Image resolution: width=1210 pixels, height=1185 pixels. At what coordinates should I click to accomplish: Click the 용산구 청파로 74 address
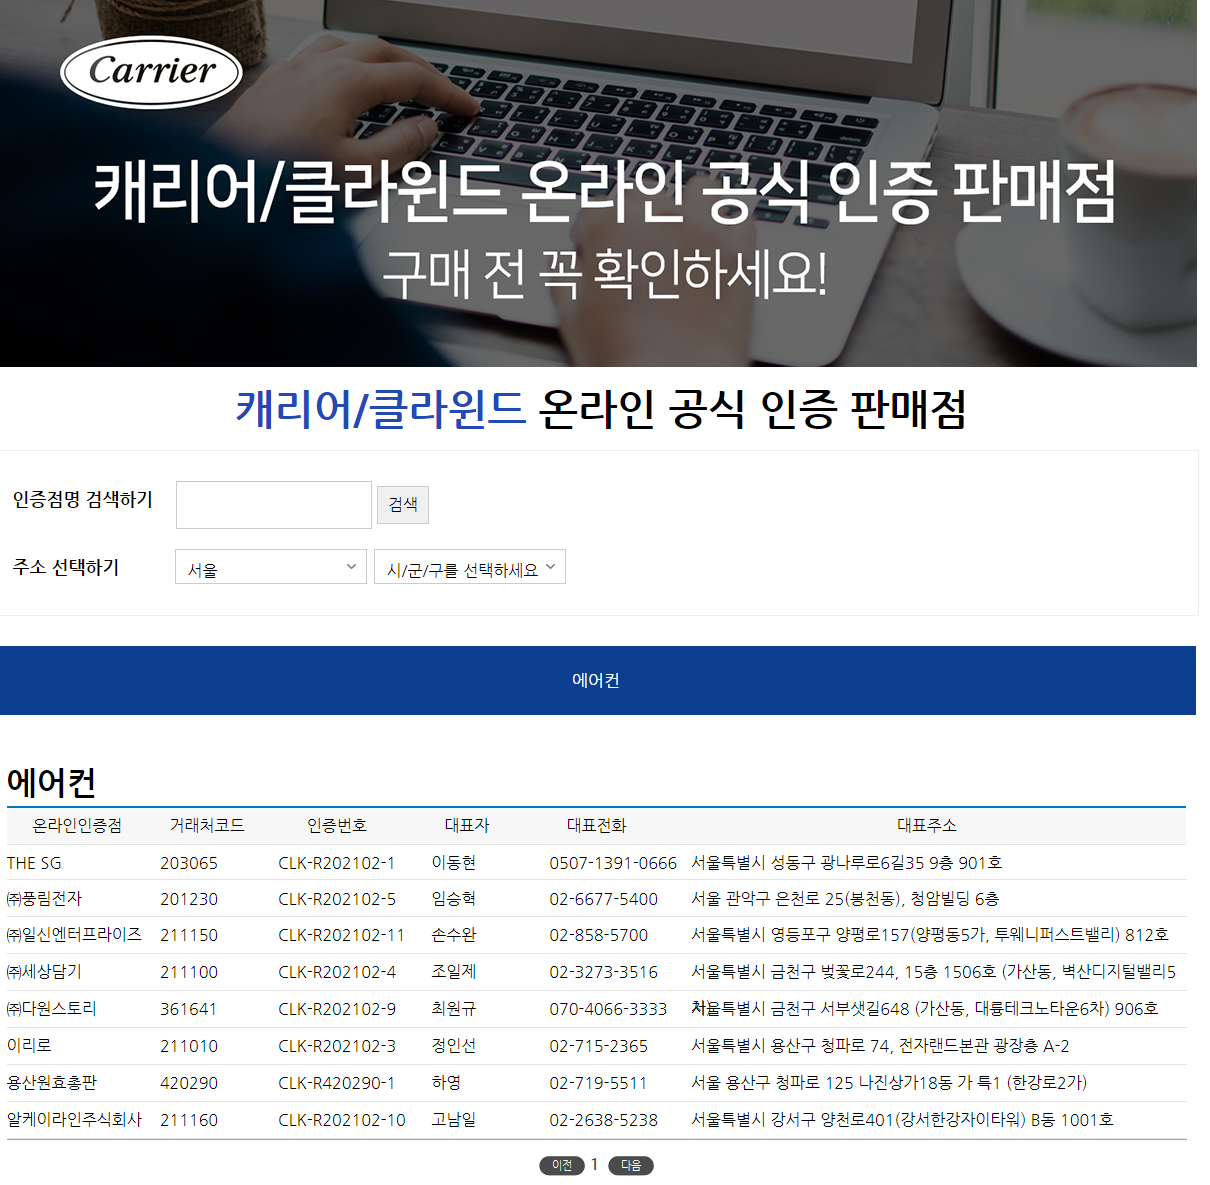point(880,1045)
